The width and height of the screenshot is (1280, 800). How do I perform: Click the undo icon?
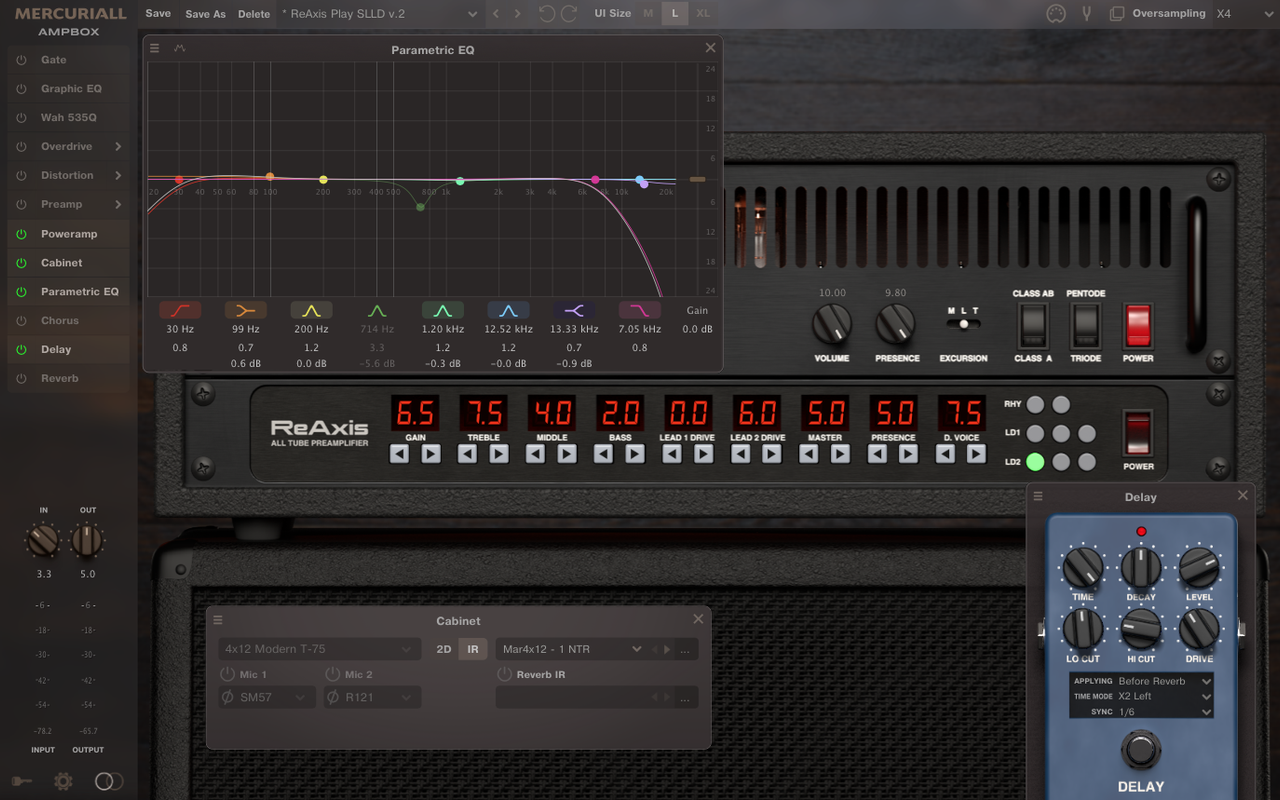[546, 14]
